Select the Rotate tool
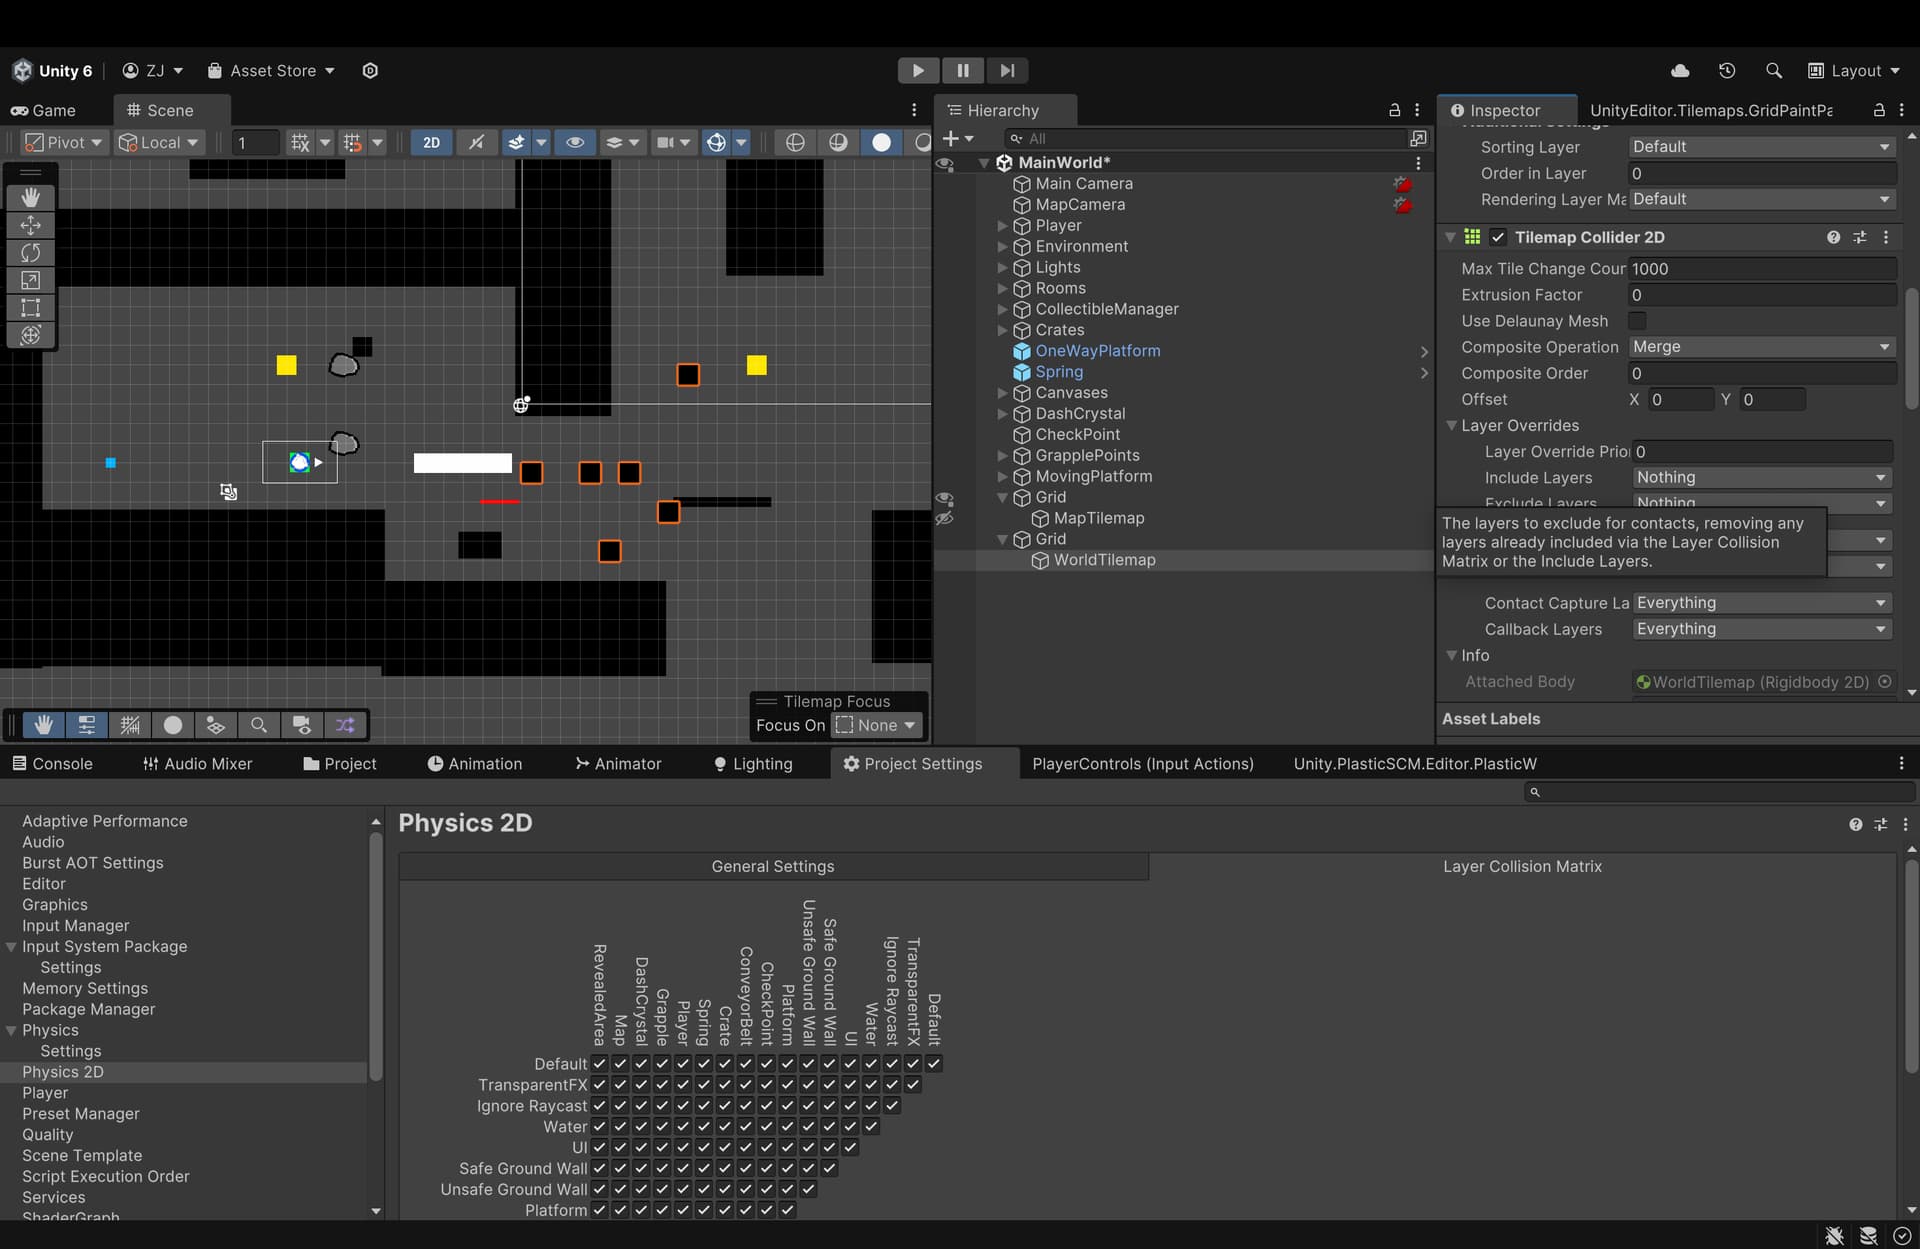 (x=31, y=253)
